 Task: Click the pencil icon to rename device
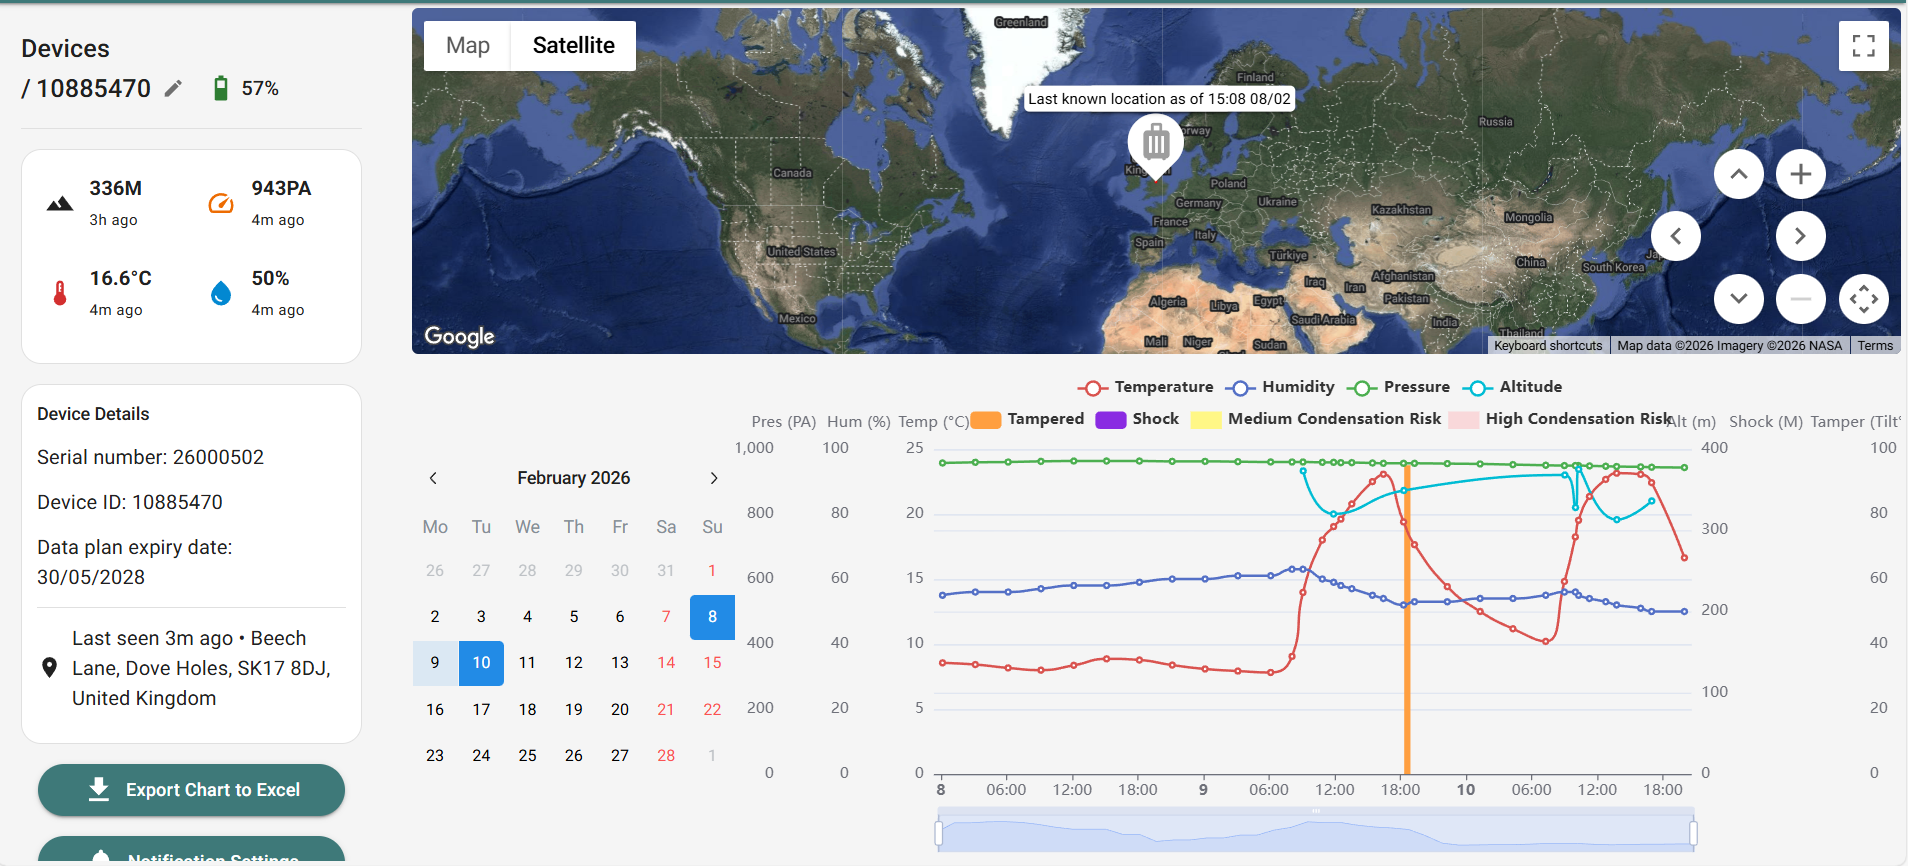(x=173, y=89)
